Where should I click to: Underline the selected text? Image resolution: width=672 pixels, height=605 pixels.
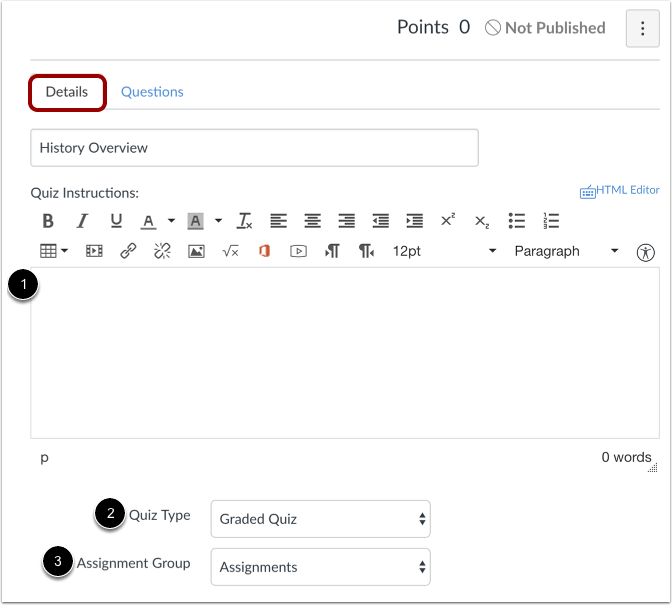(x=116, y=221)
